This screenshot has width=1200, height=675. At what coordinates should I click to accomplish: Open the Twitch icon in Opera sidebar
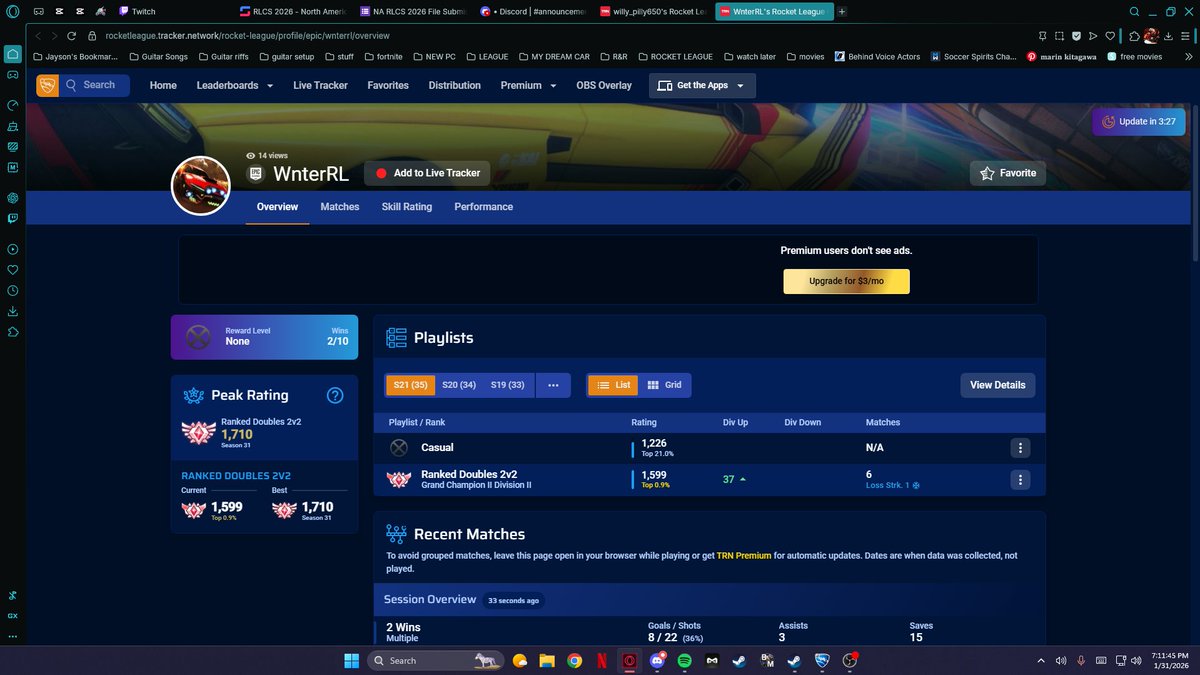13,217
